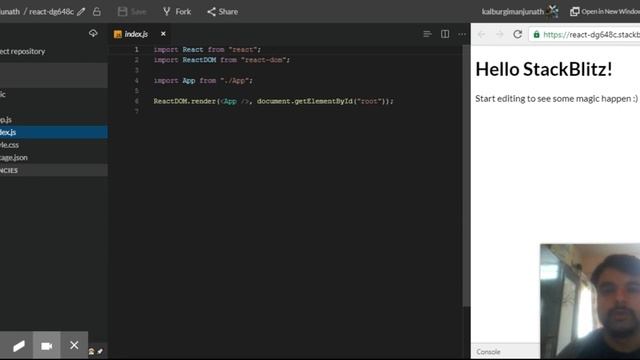Click the pencil icon to rename project

click(x=81, y=11)
